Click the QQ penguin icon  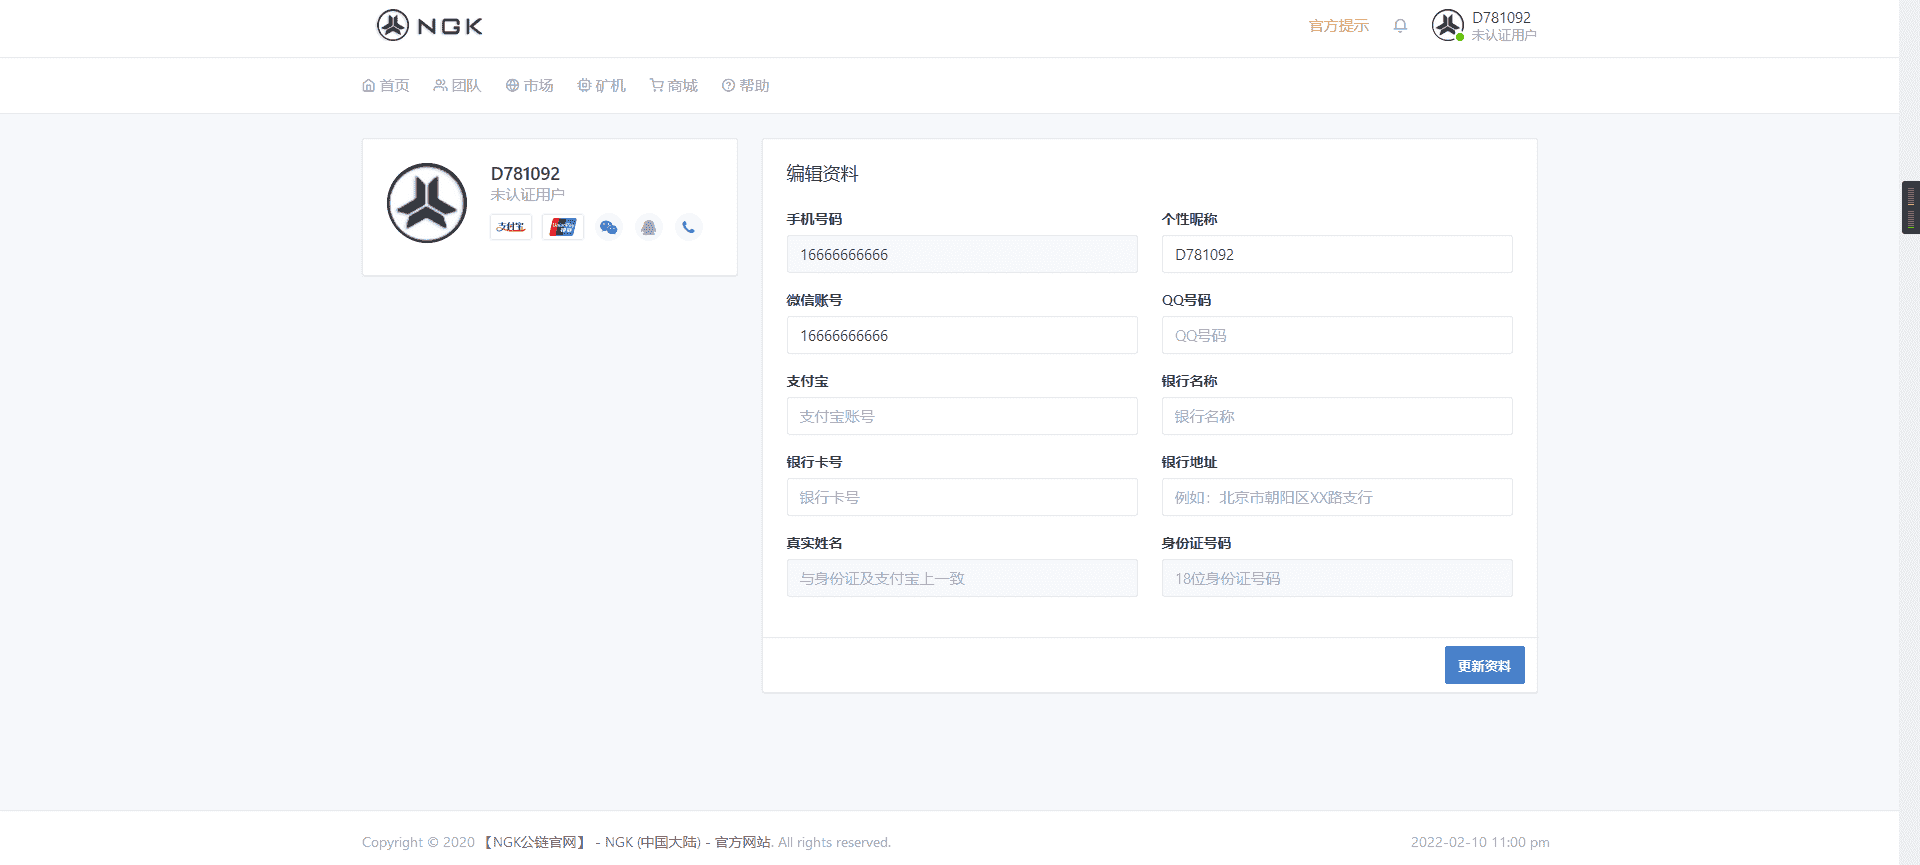[648, 227]
